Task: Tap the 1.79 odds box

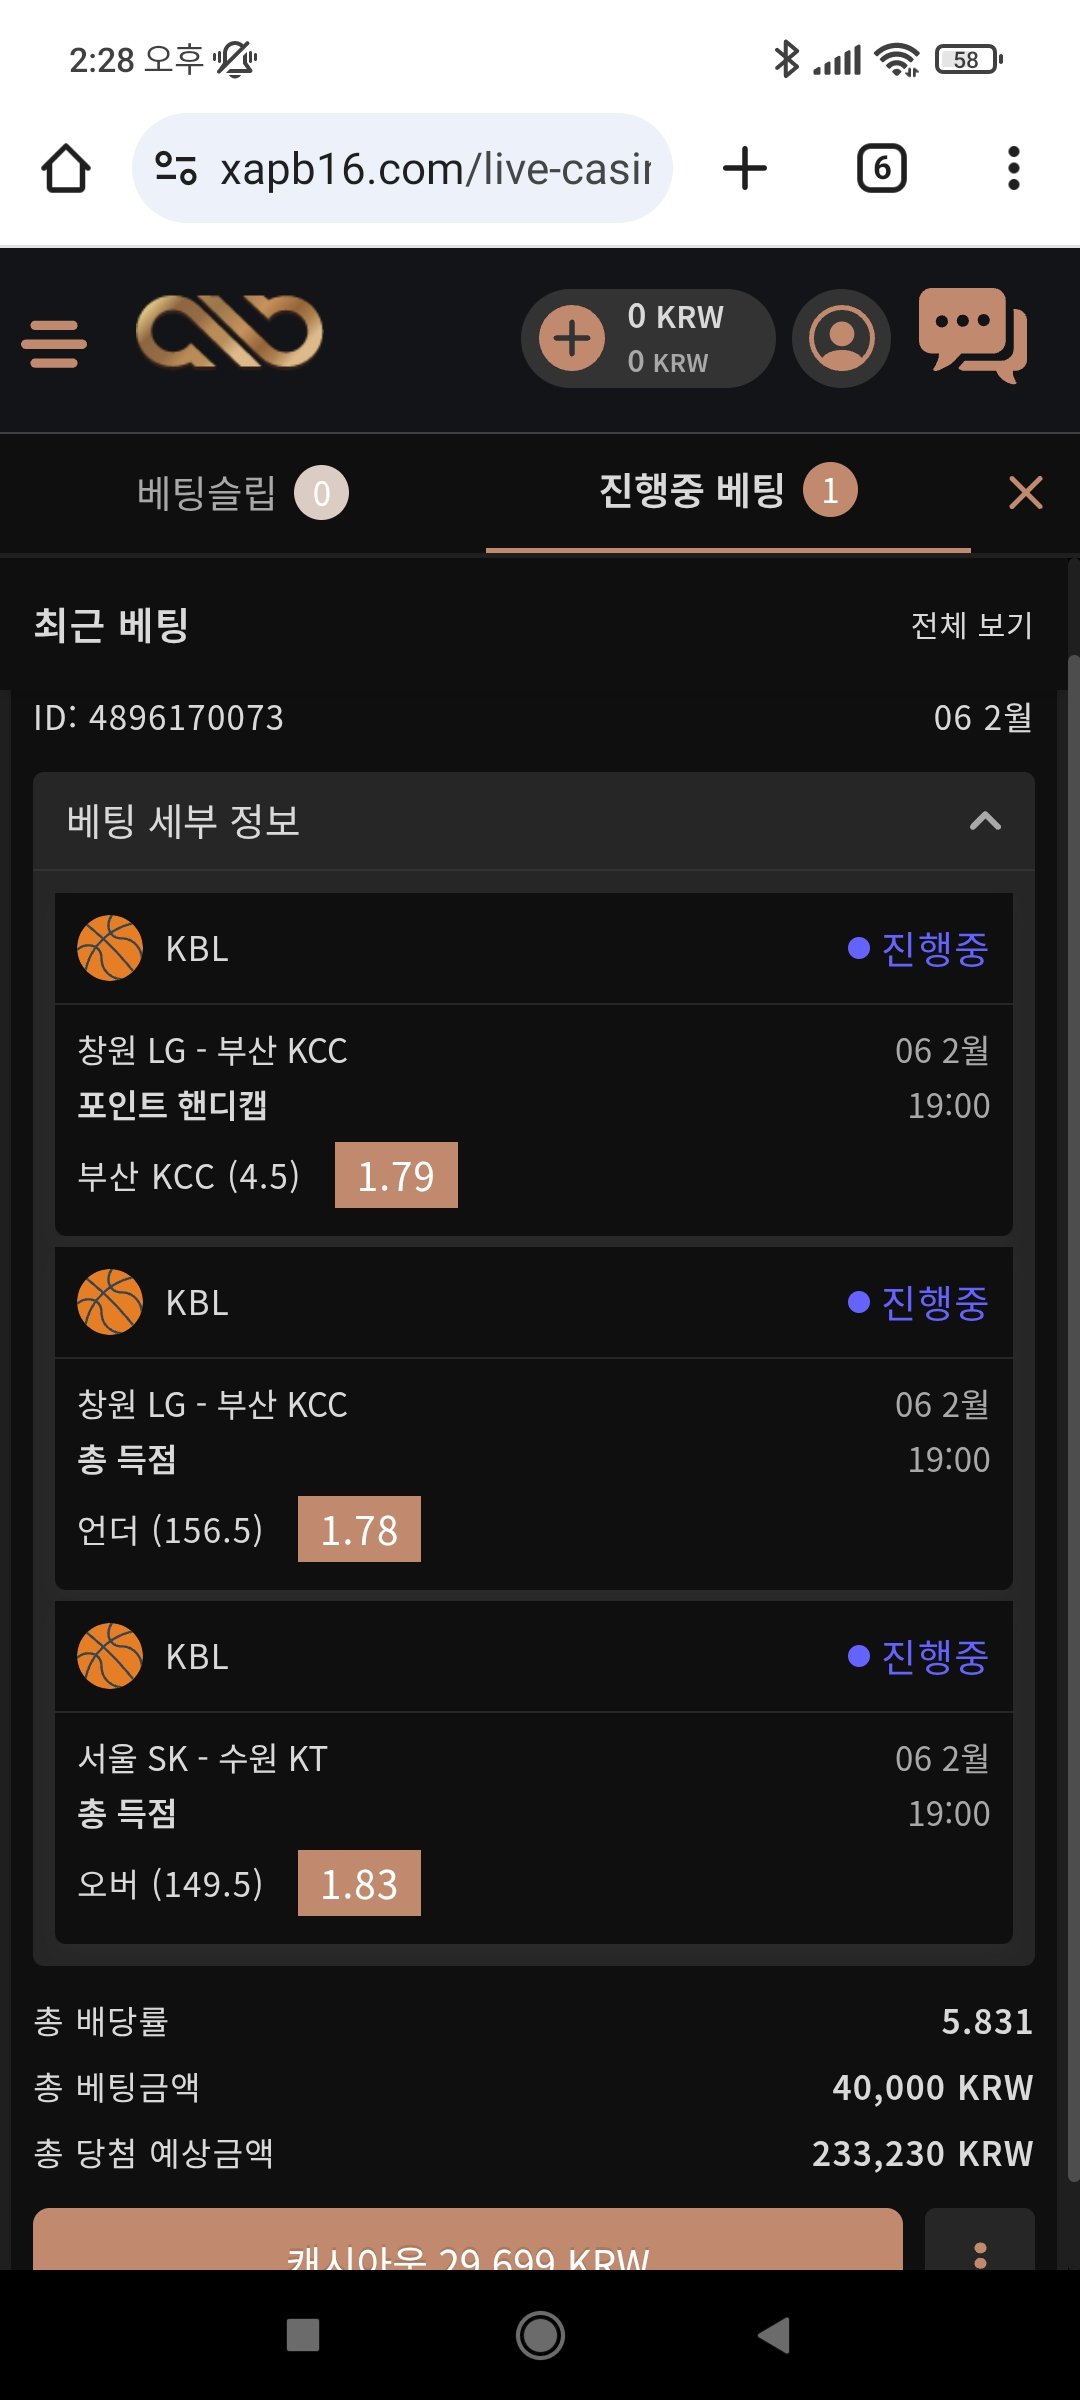Action: coord(396,1175)
